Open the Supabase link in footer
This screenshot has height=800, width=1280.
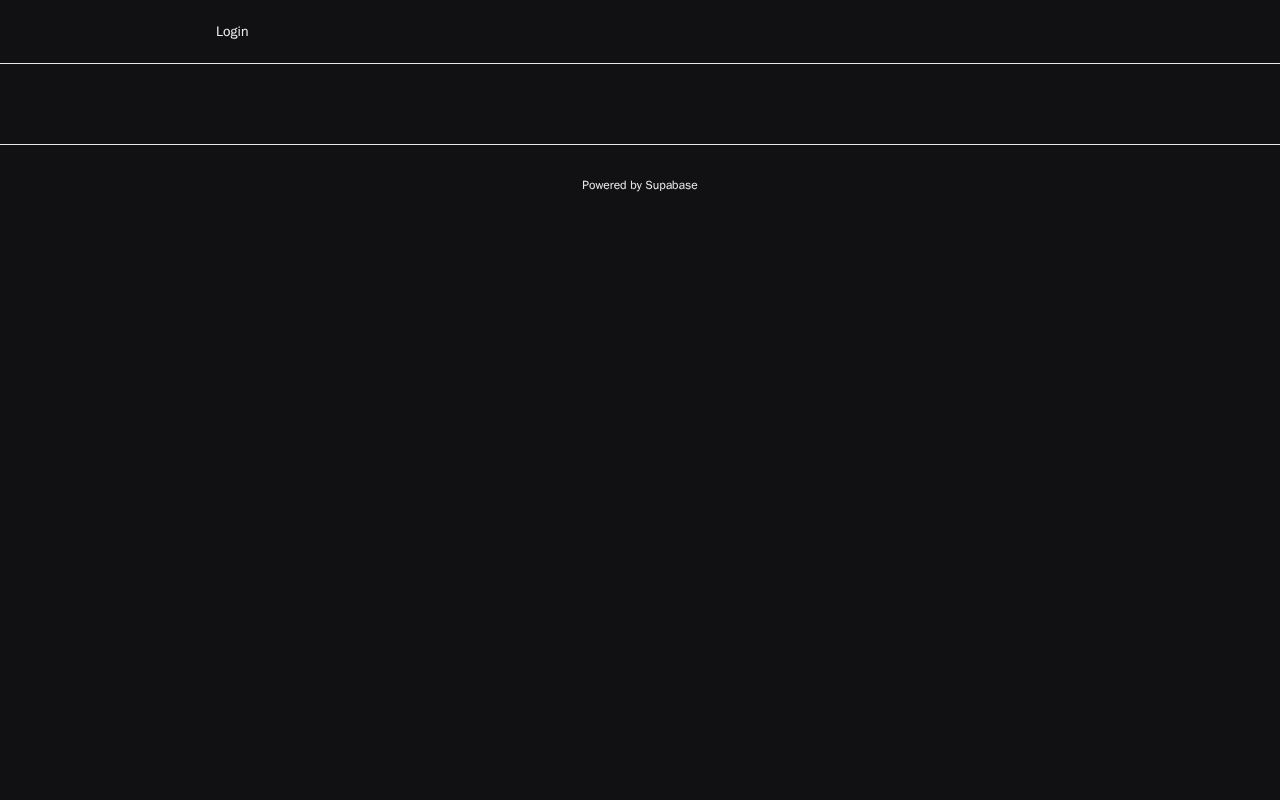pyautogui.click(x=671, y=185)
